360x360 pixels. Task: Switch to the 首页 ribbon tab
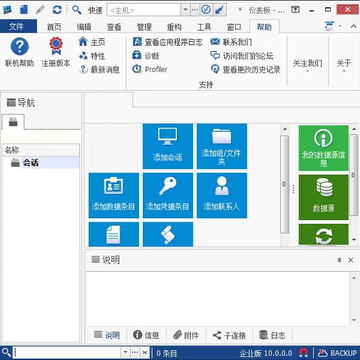[54, 27]
